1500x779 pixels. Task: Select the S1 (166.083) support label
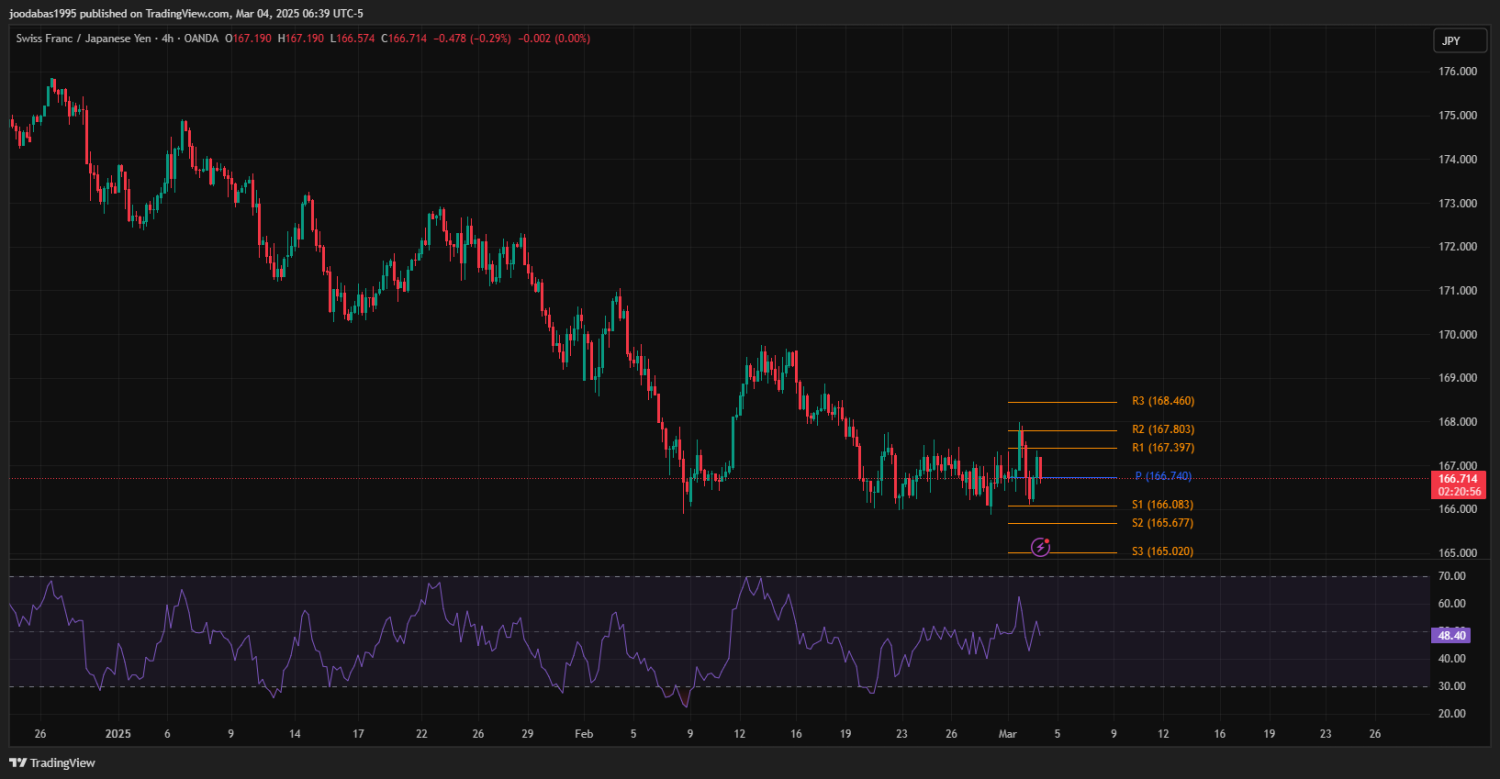[1163, 505]
